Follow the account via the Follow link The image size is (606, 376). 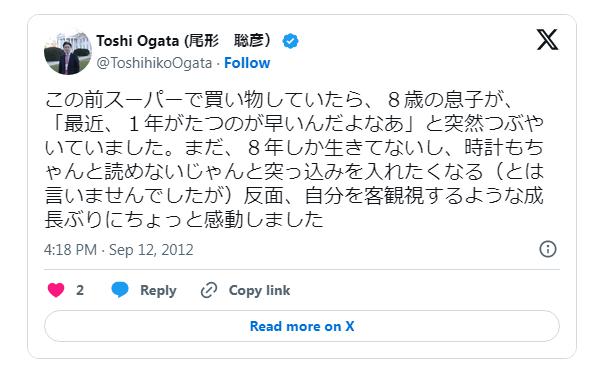coord(247,63)
